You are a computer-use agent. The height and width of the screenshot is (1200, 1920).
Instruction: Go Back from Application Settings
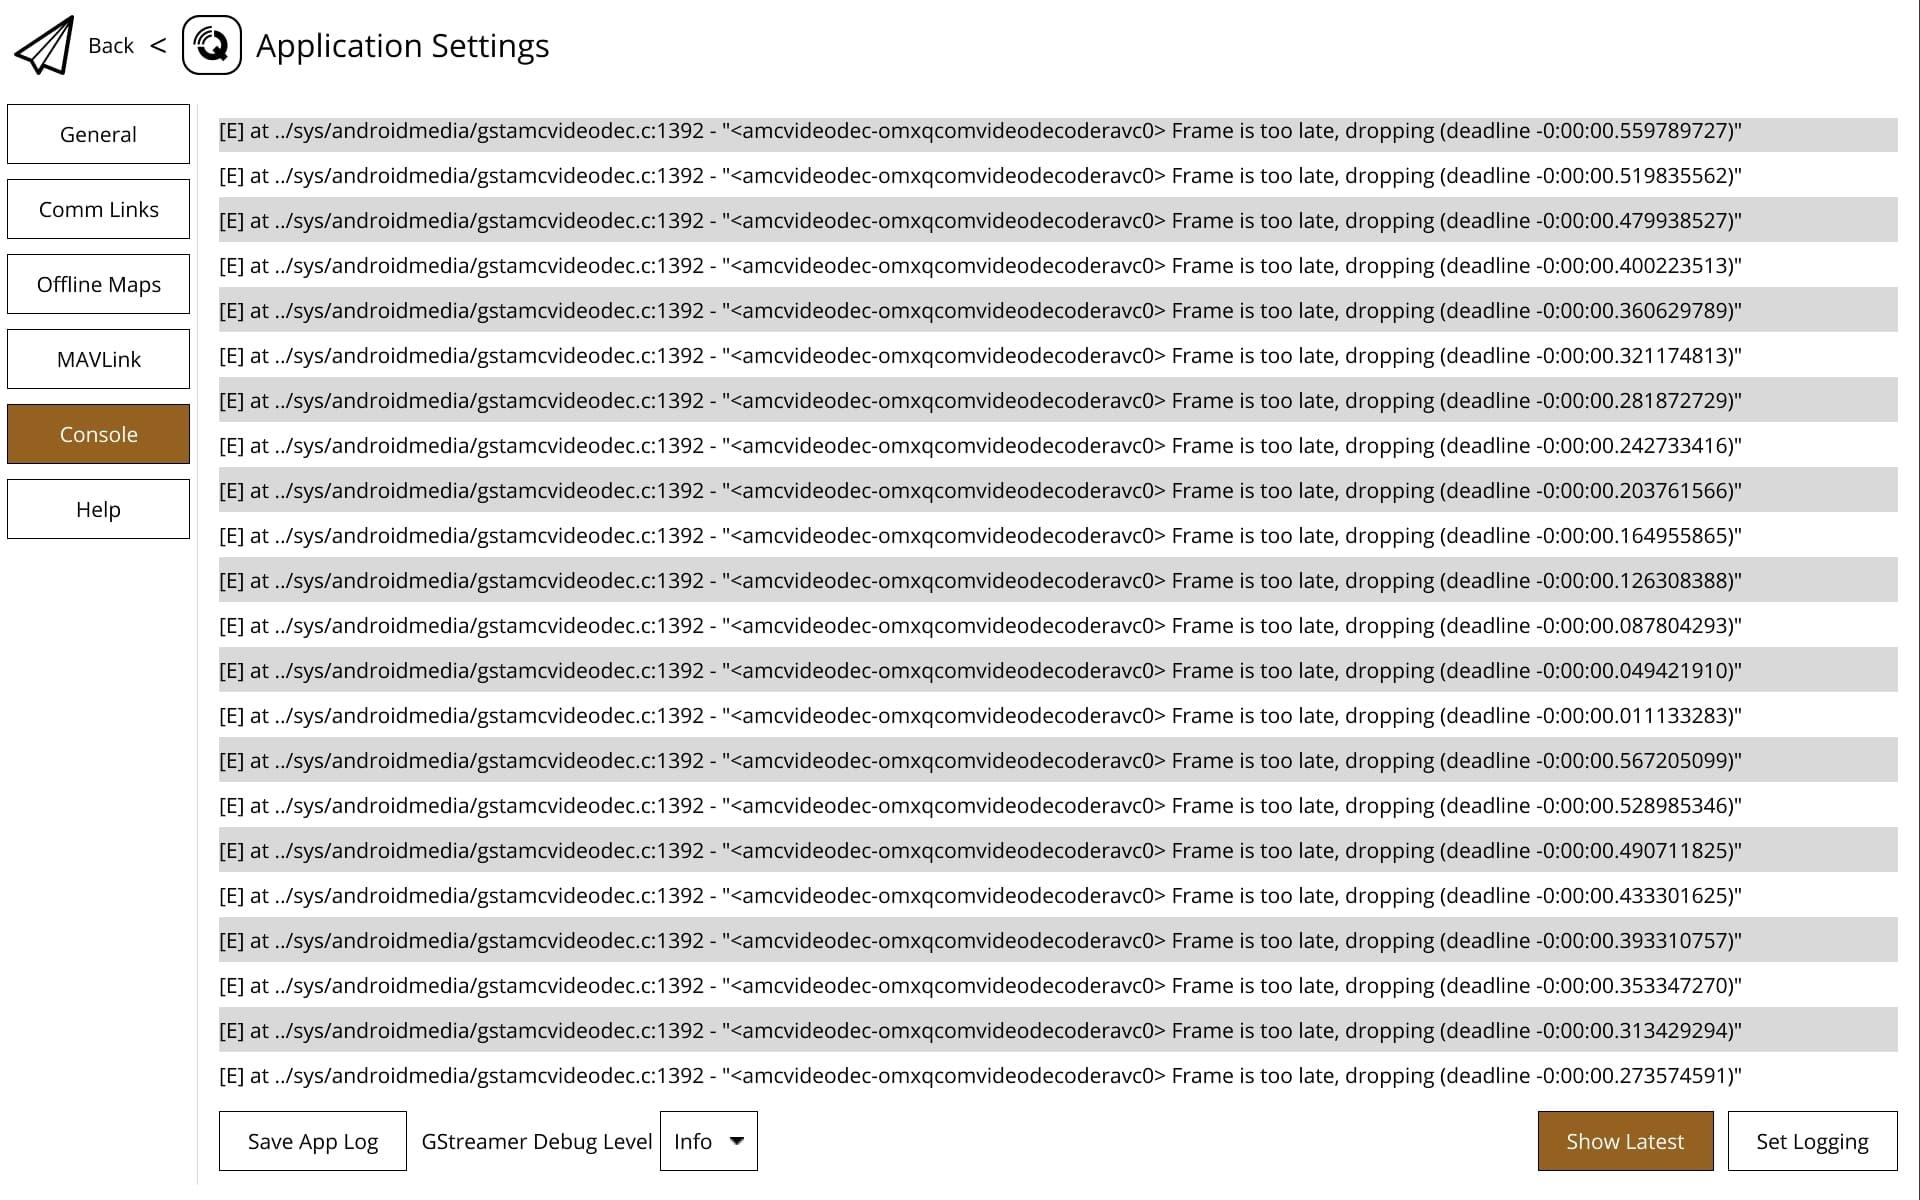pos(111,46)
